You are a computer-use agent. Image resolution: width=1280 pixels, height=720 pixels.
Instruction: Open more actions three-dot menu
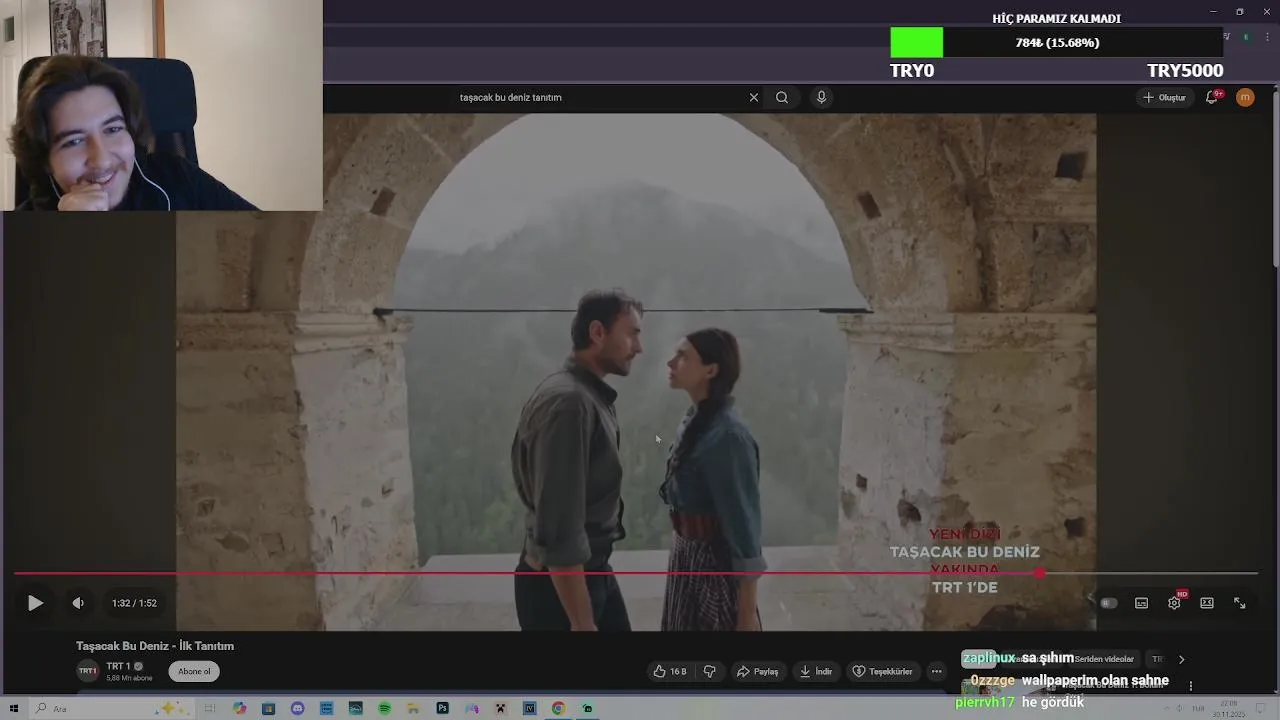(x=936, y=671)
